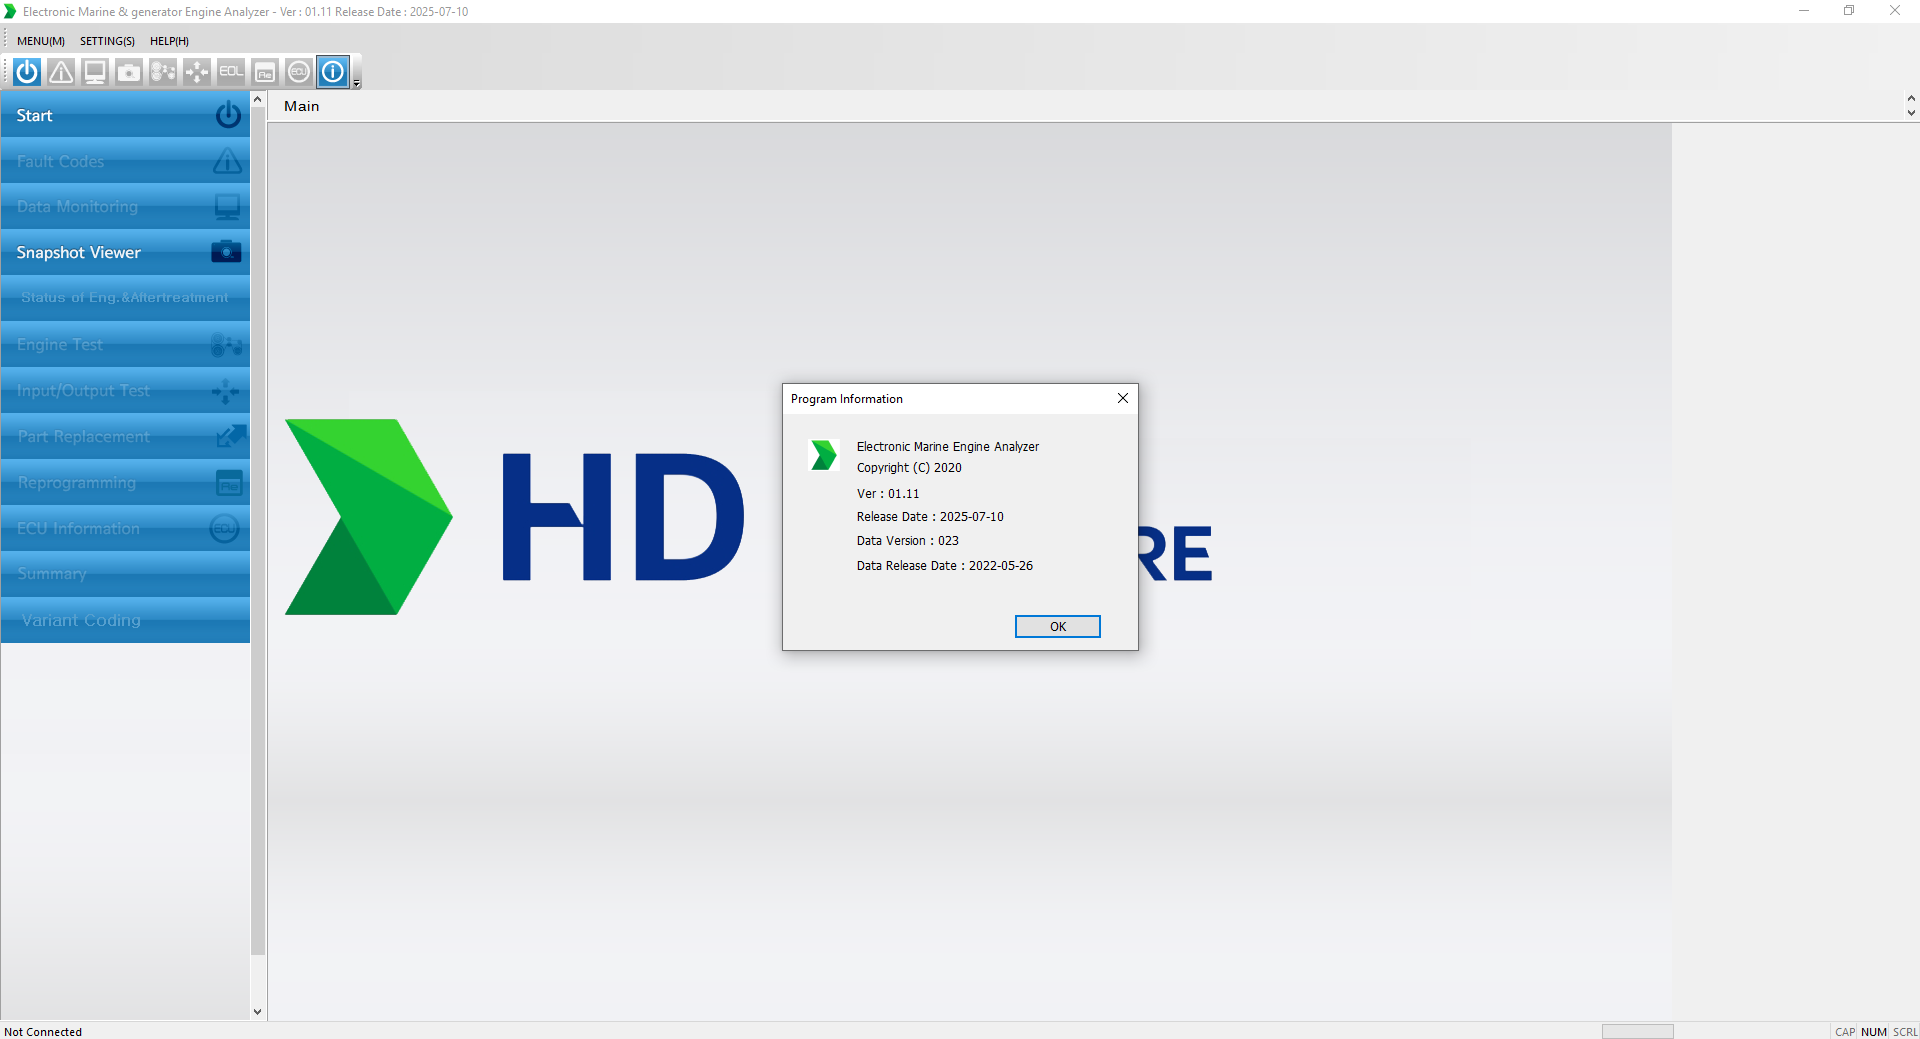Open the SETTING(S) menu
This screenshot has height=1039, width=1920.
point(107,41)
